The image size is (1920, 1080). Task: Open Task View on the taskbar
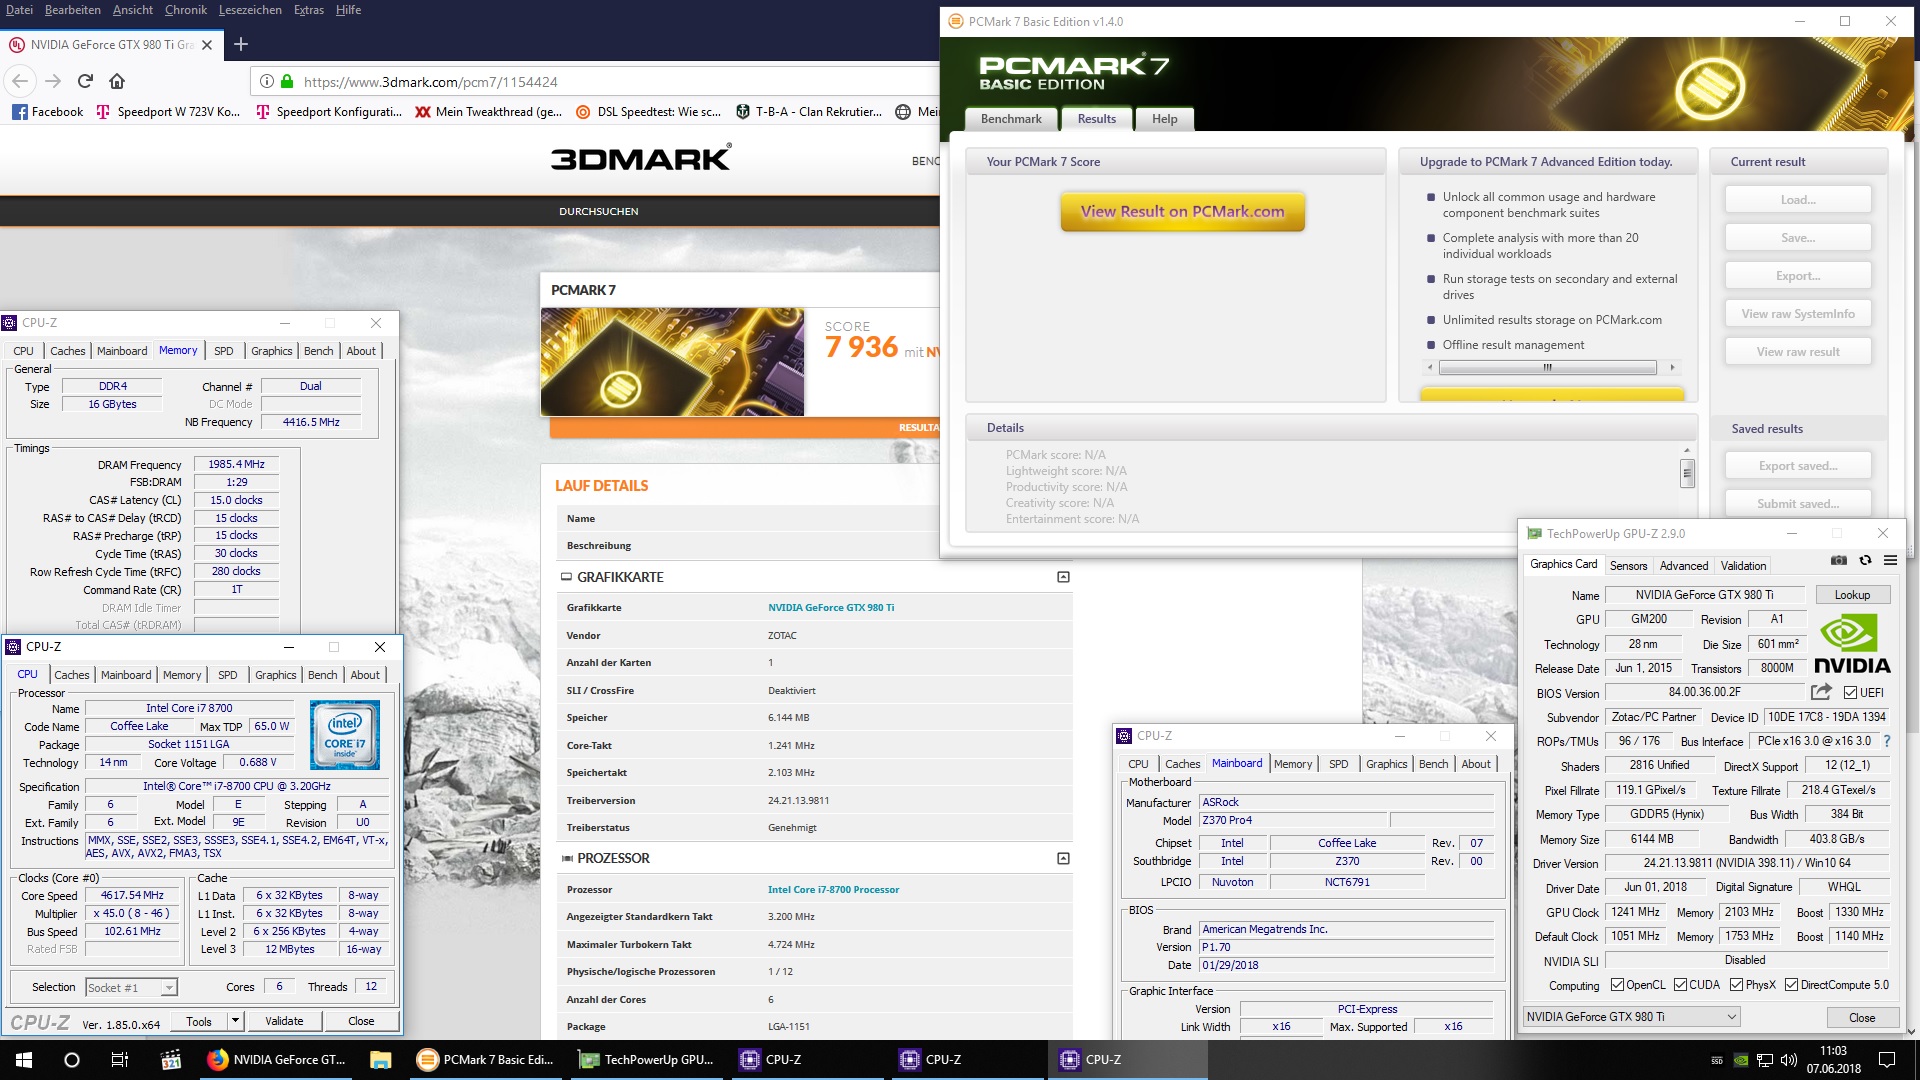click(120, 1060)
